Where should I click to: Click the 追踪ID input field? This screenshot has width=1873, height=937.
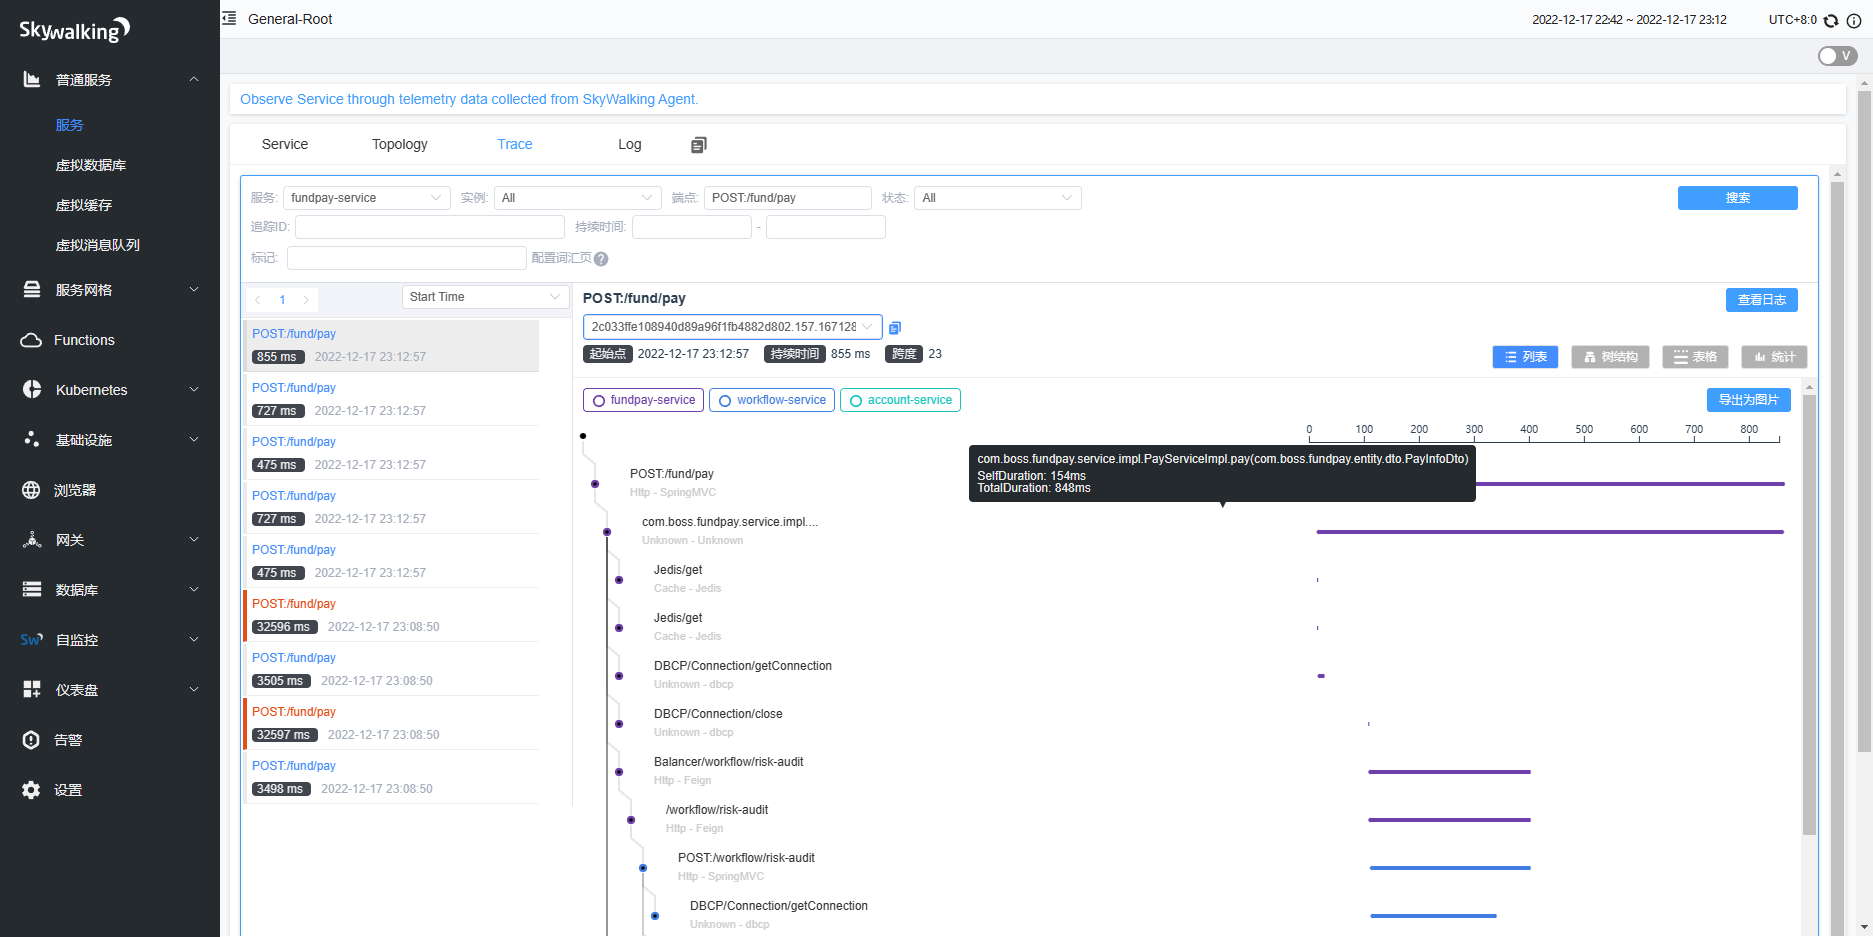[x=430, y=227]
